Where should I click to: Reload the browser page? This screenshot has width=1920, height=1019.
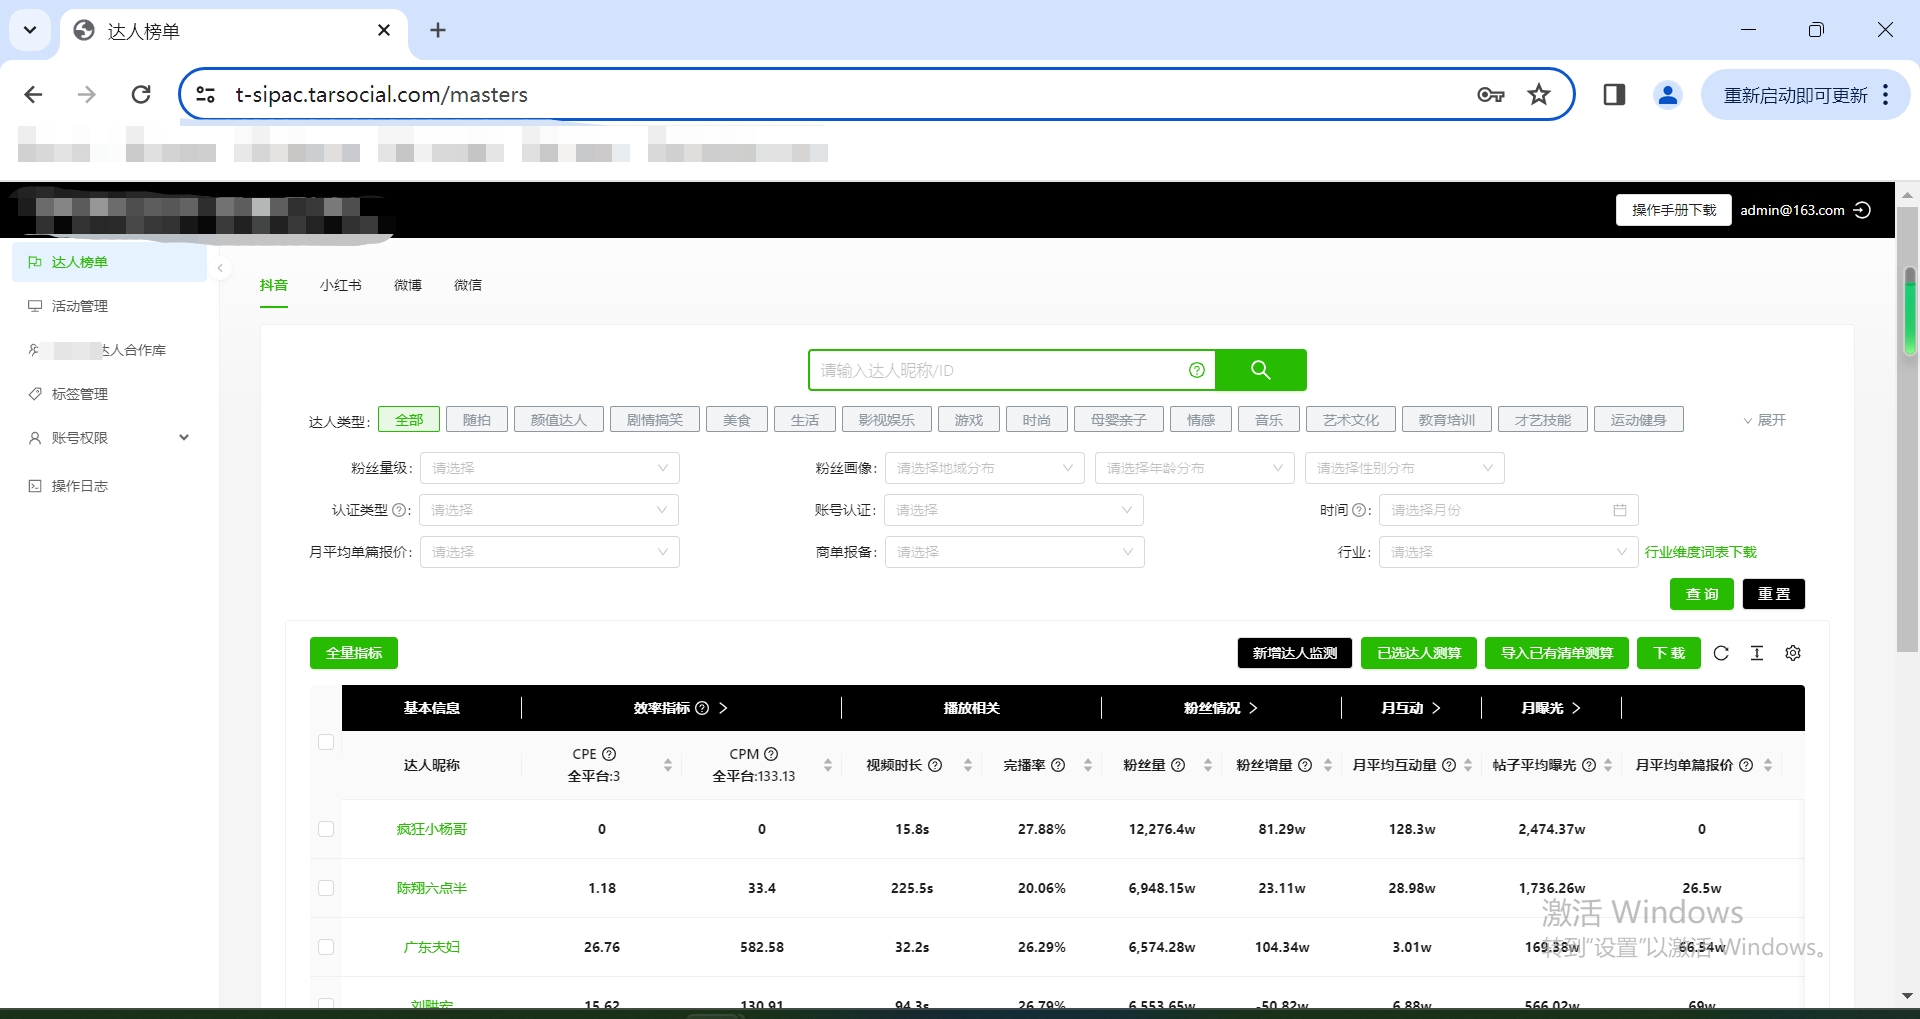tap(141, 94)
